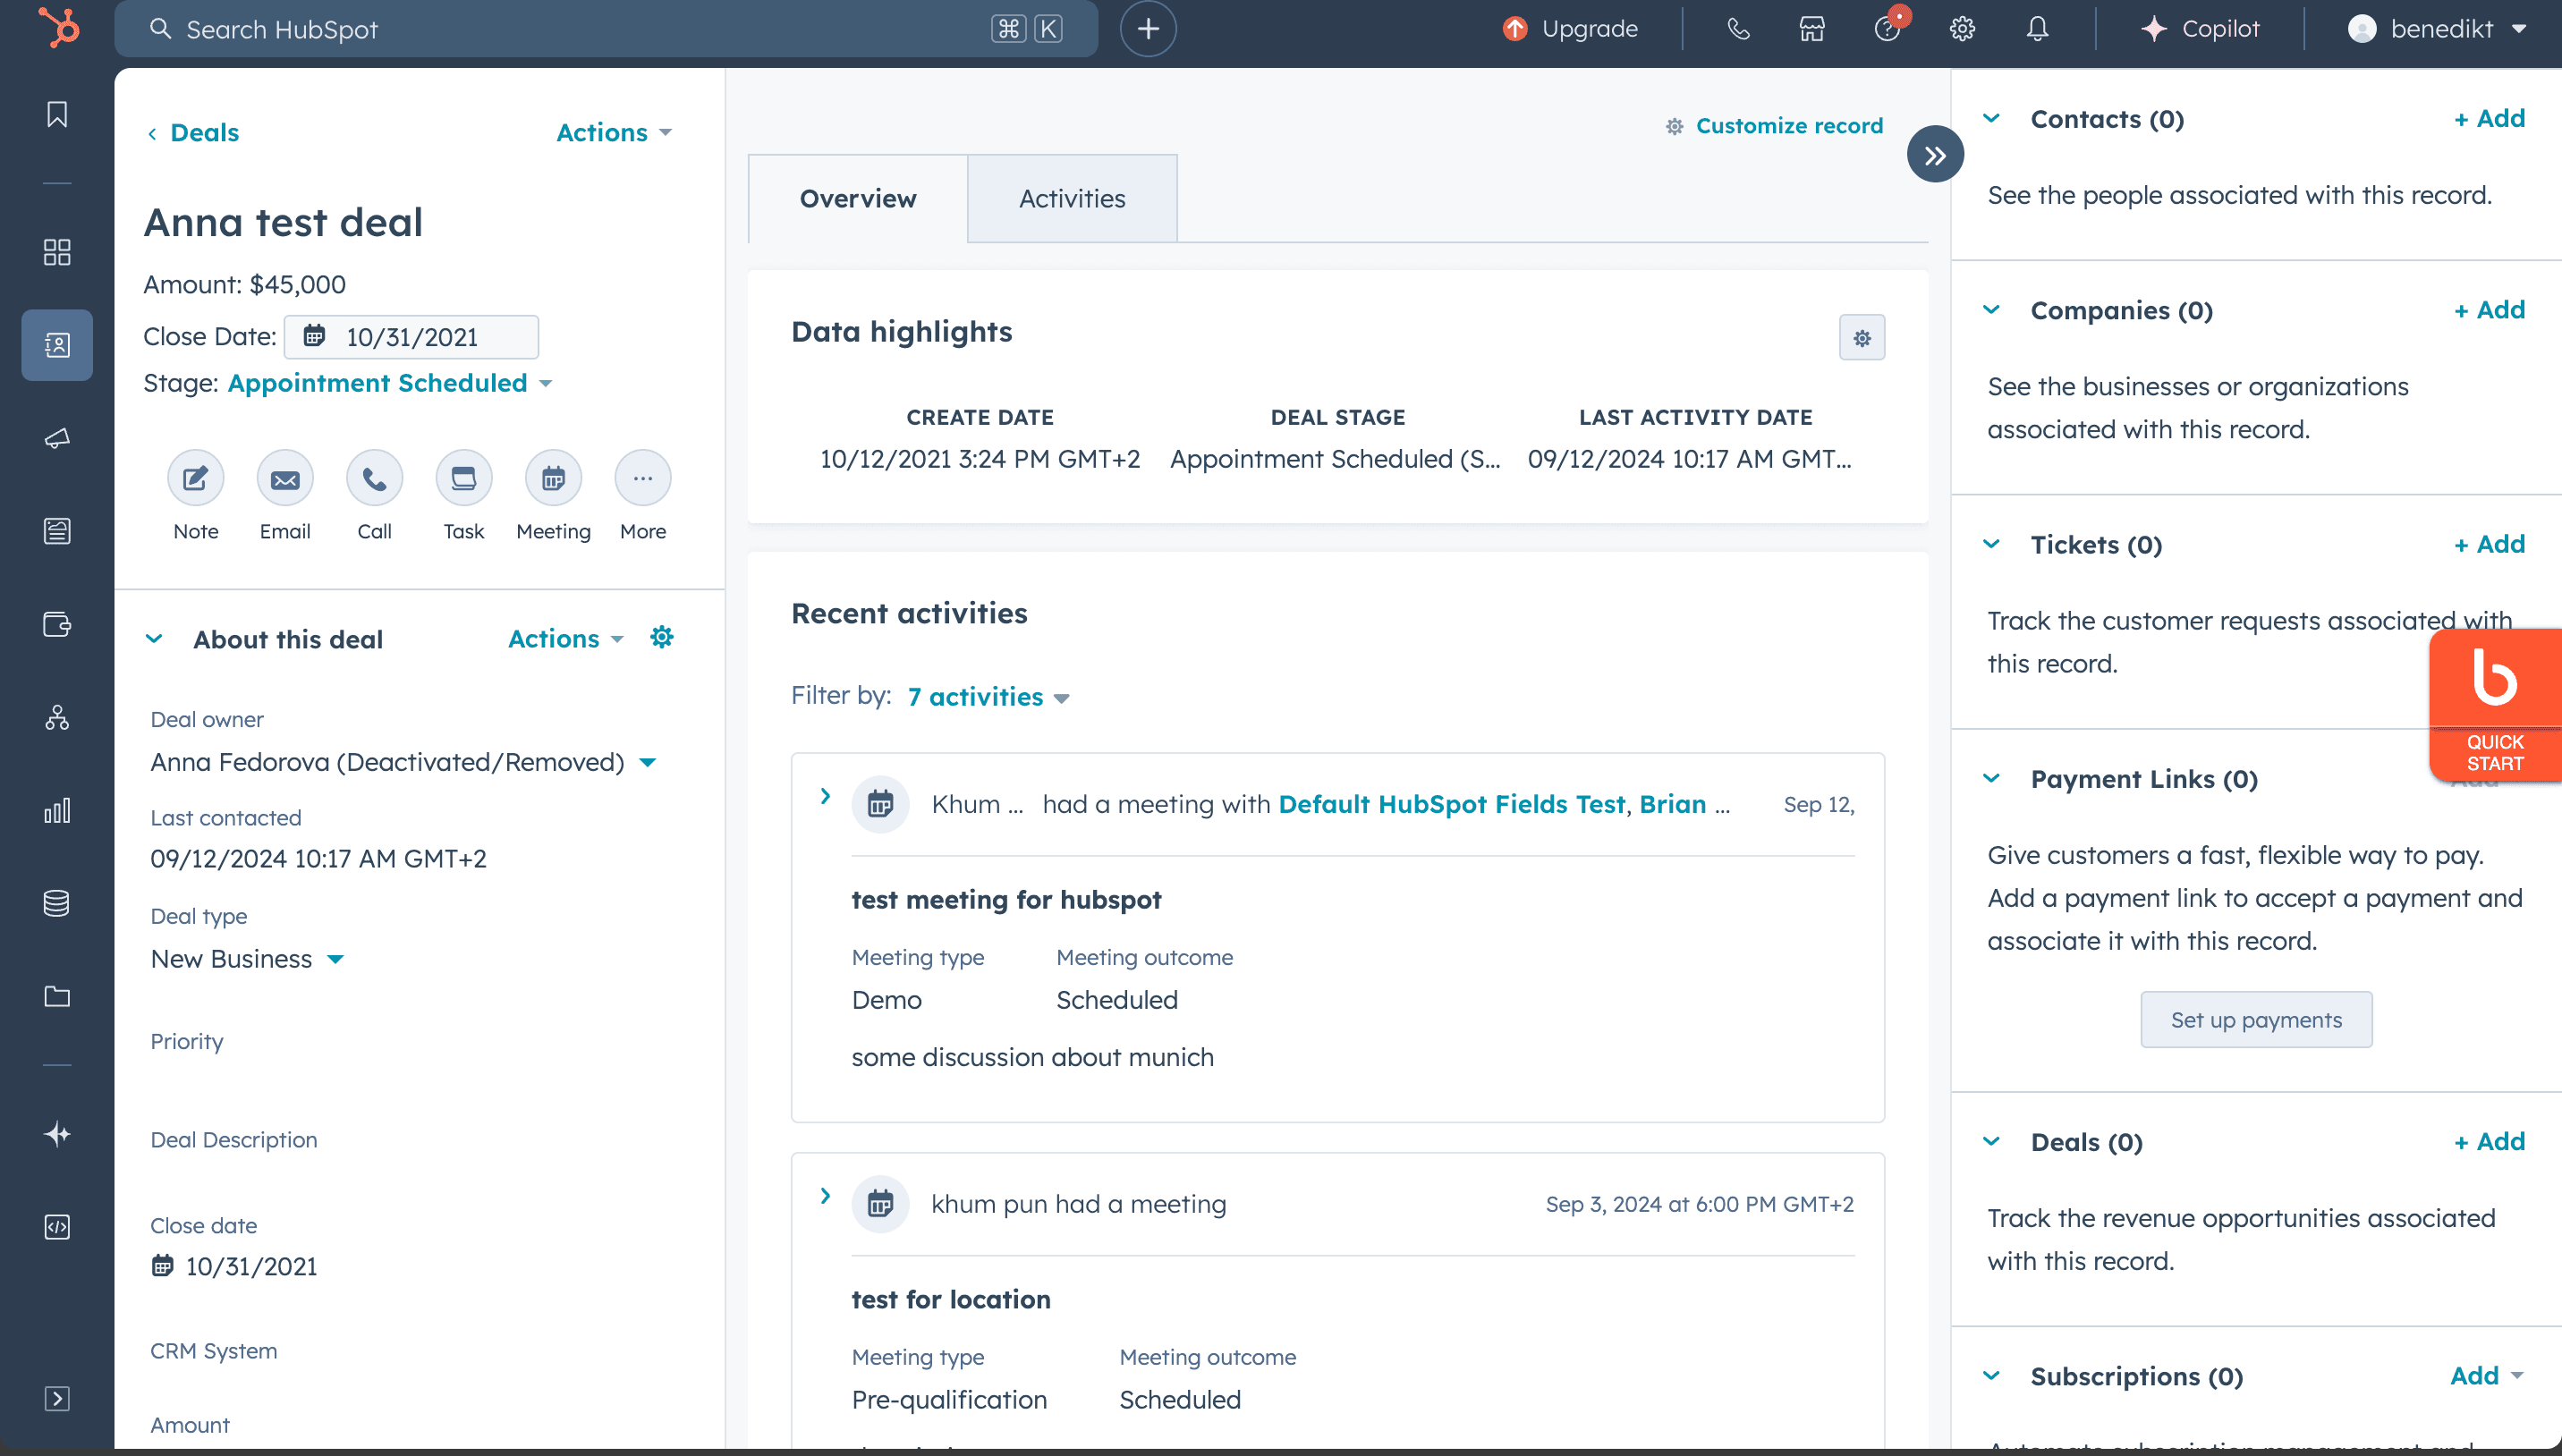Click Customize record link
The width and height of the screenshot is (2562, 1456).
tap(1774, 126)
